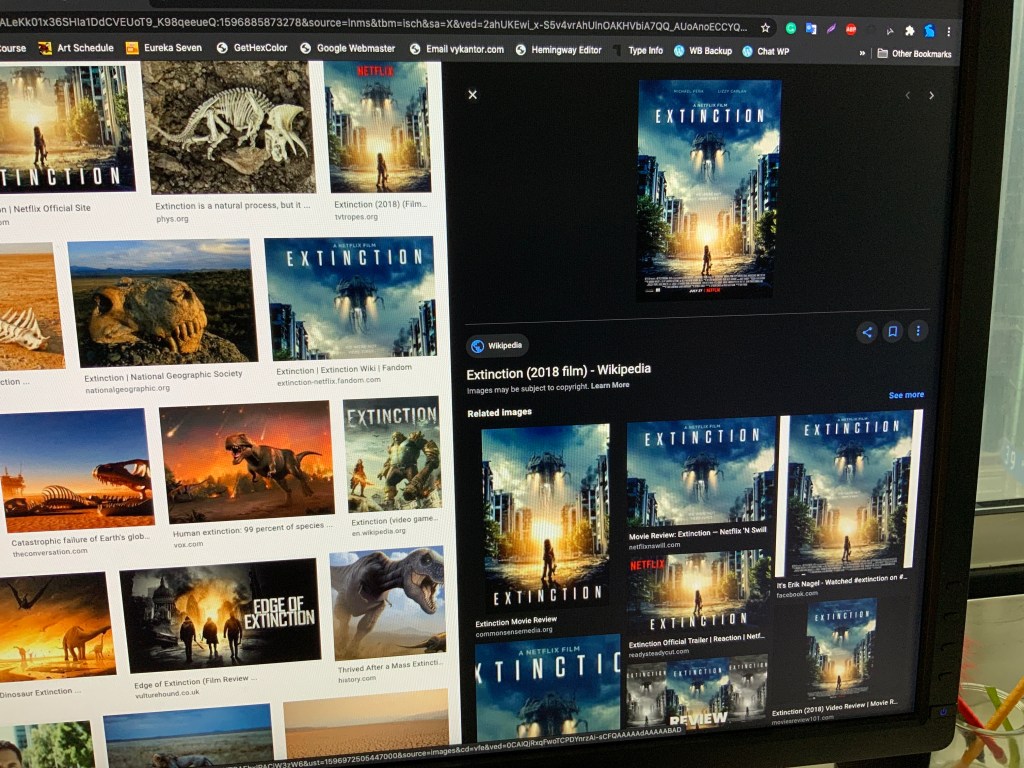Advance to the next image with the right arrow

931,95
